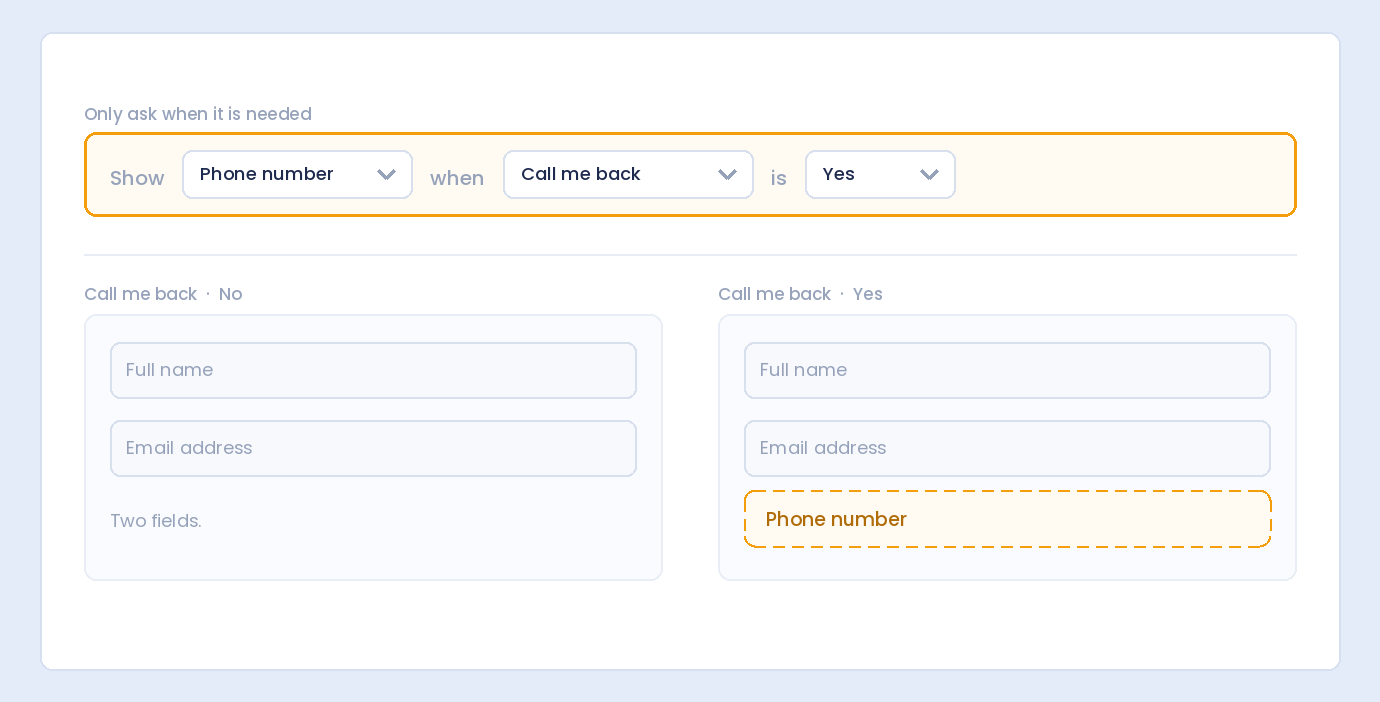Open the Yes value dropdown

[880, 175]
